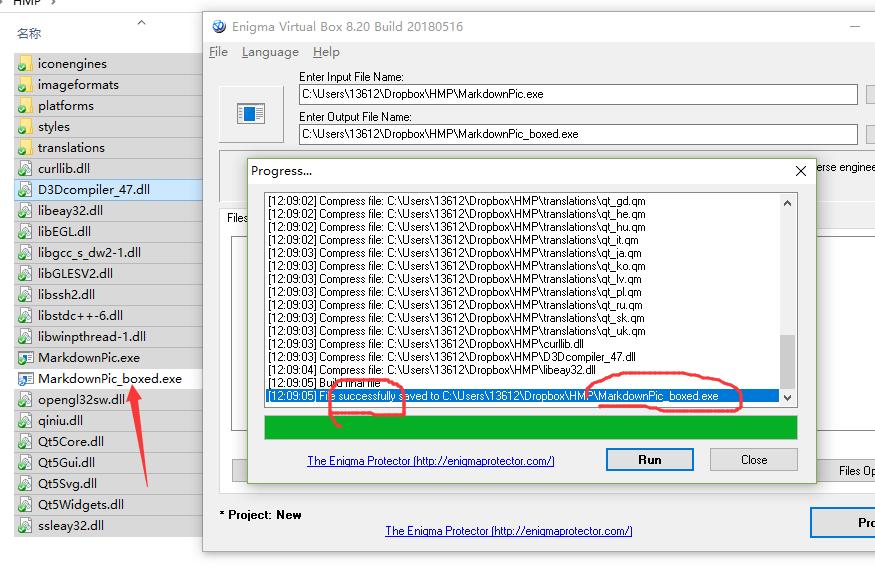The width and height of the screenshot is (875, 584).
Task: Click the log scrollbar thumb
Action: tap(787, 361)
